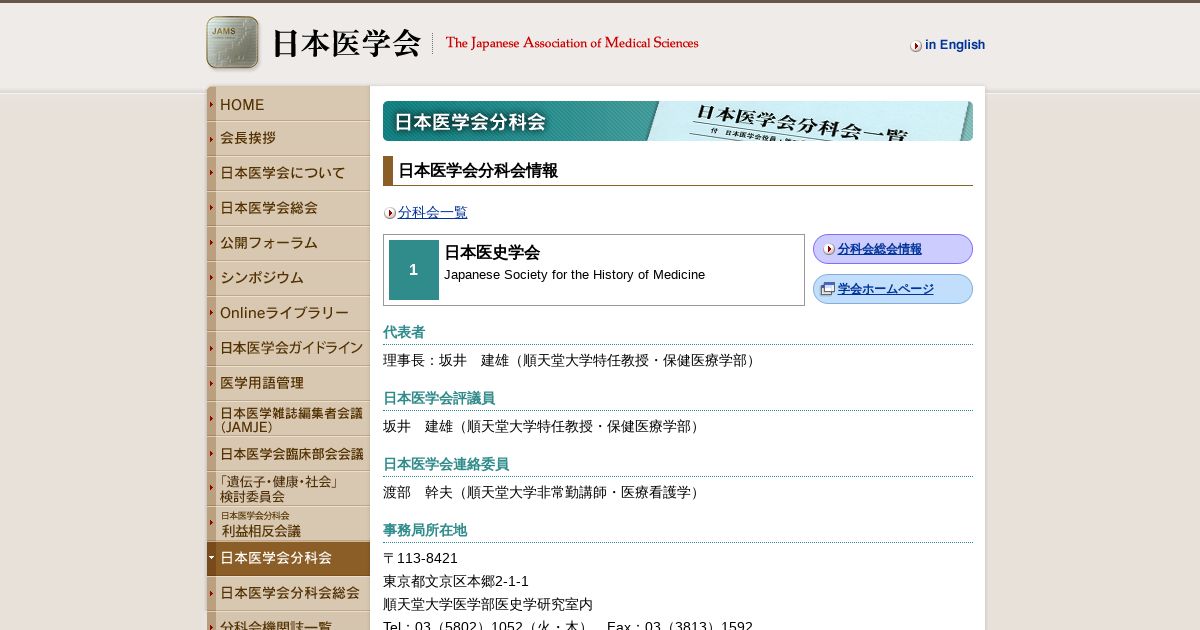
Task: Click the 事務局所在地 heading
Action: click(x=425, y=530)
